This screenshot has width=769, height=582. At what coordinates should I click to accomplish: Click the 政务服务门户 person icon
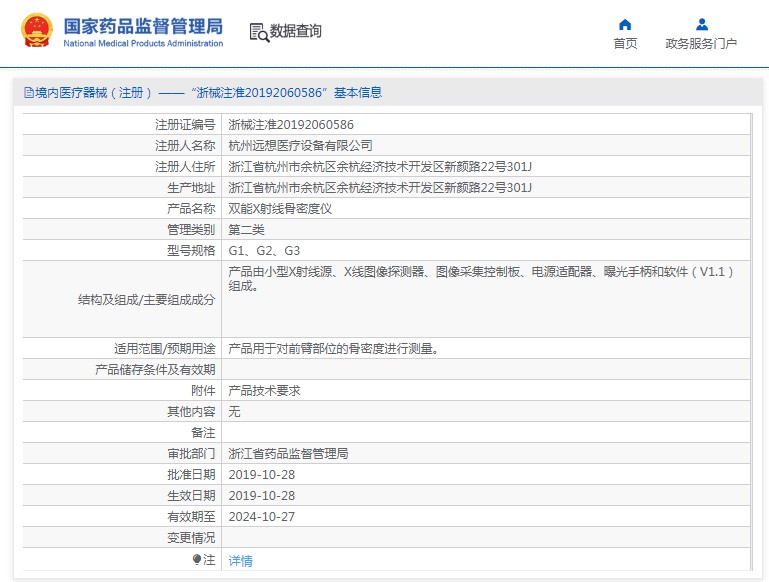tap(701, 25)
